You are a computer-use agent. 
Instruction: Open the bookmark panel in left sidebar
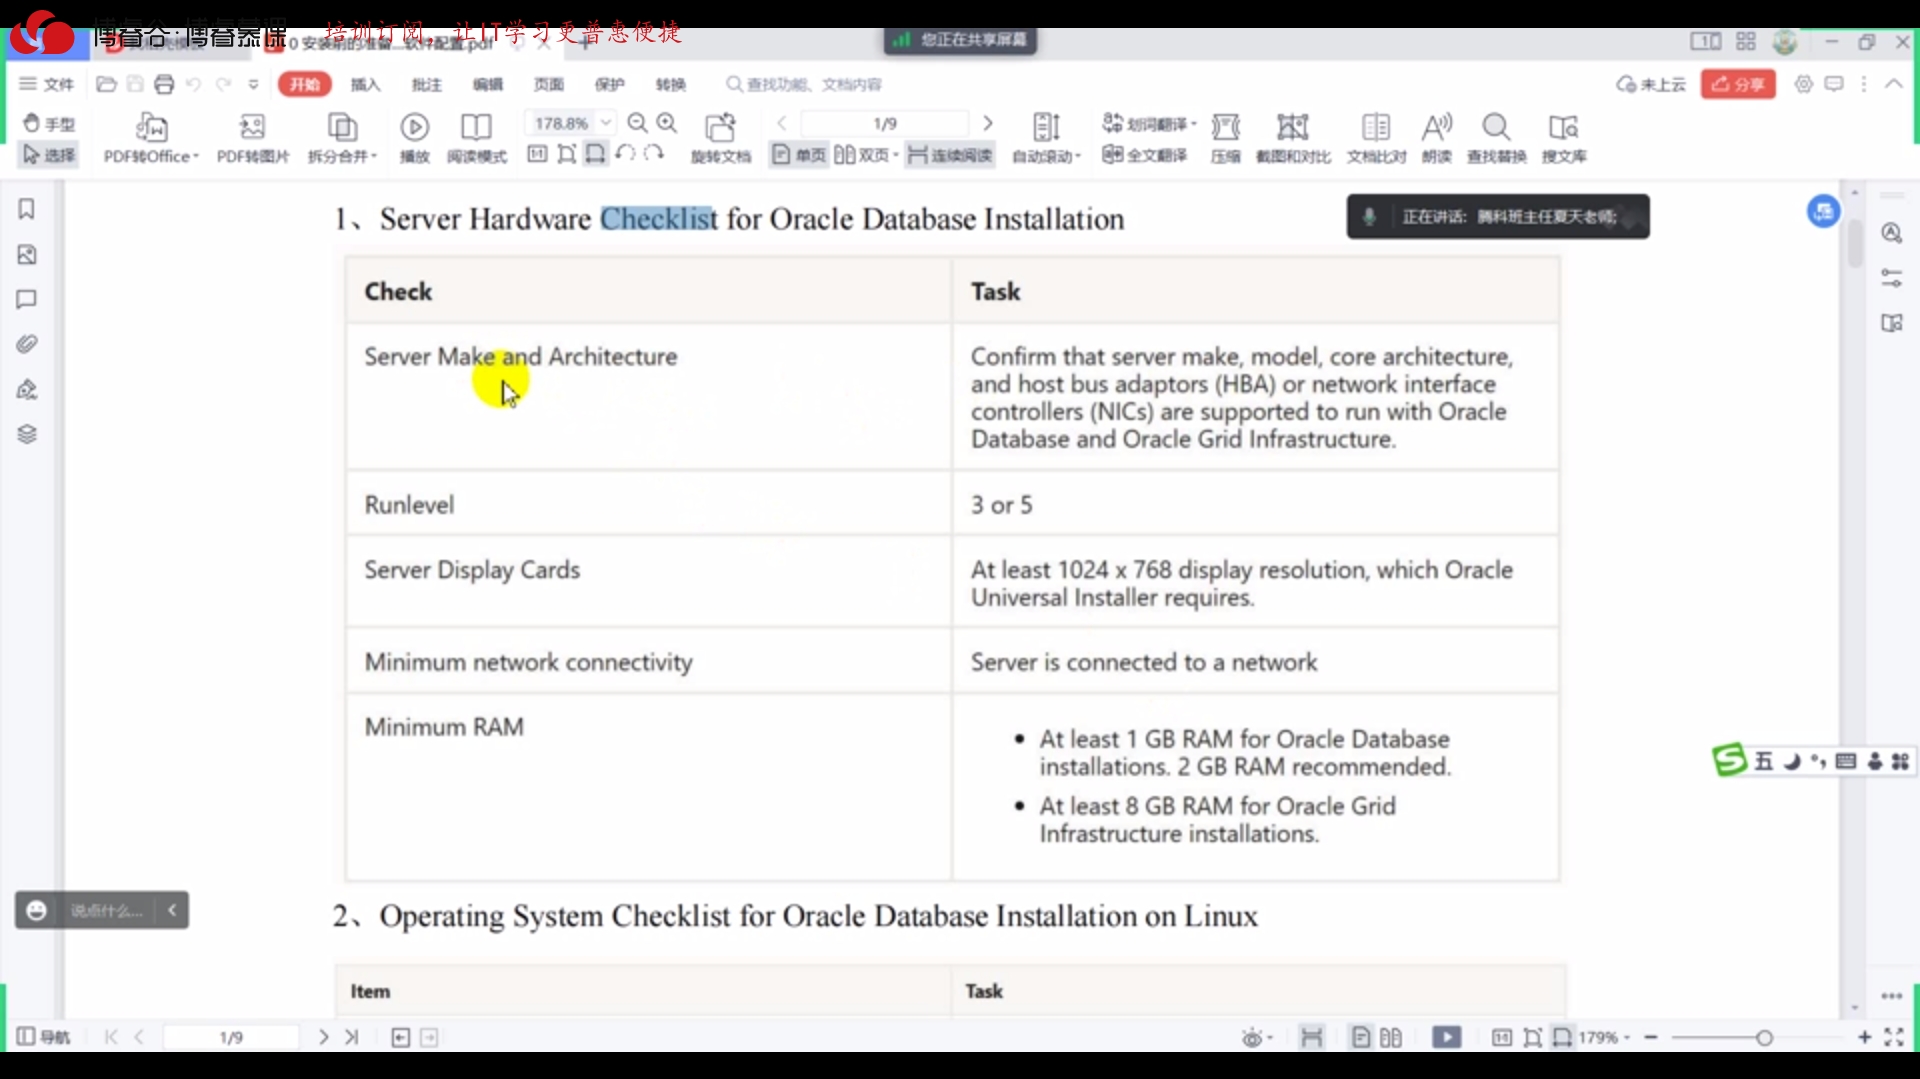pos(27,209)
